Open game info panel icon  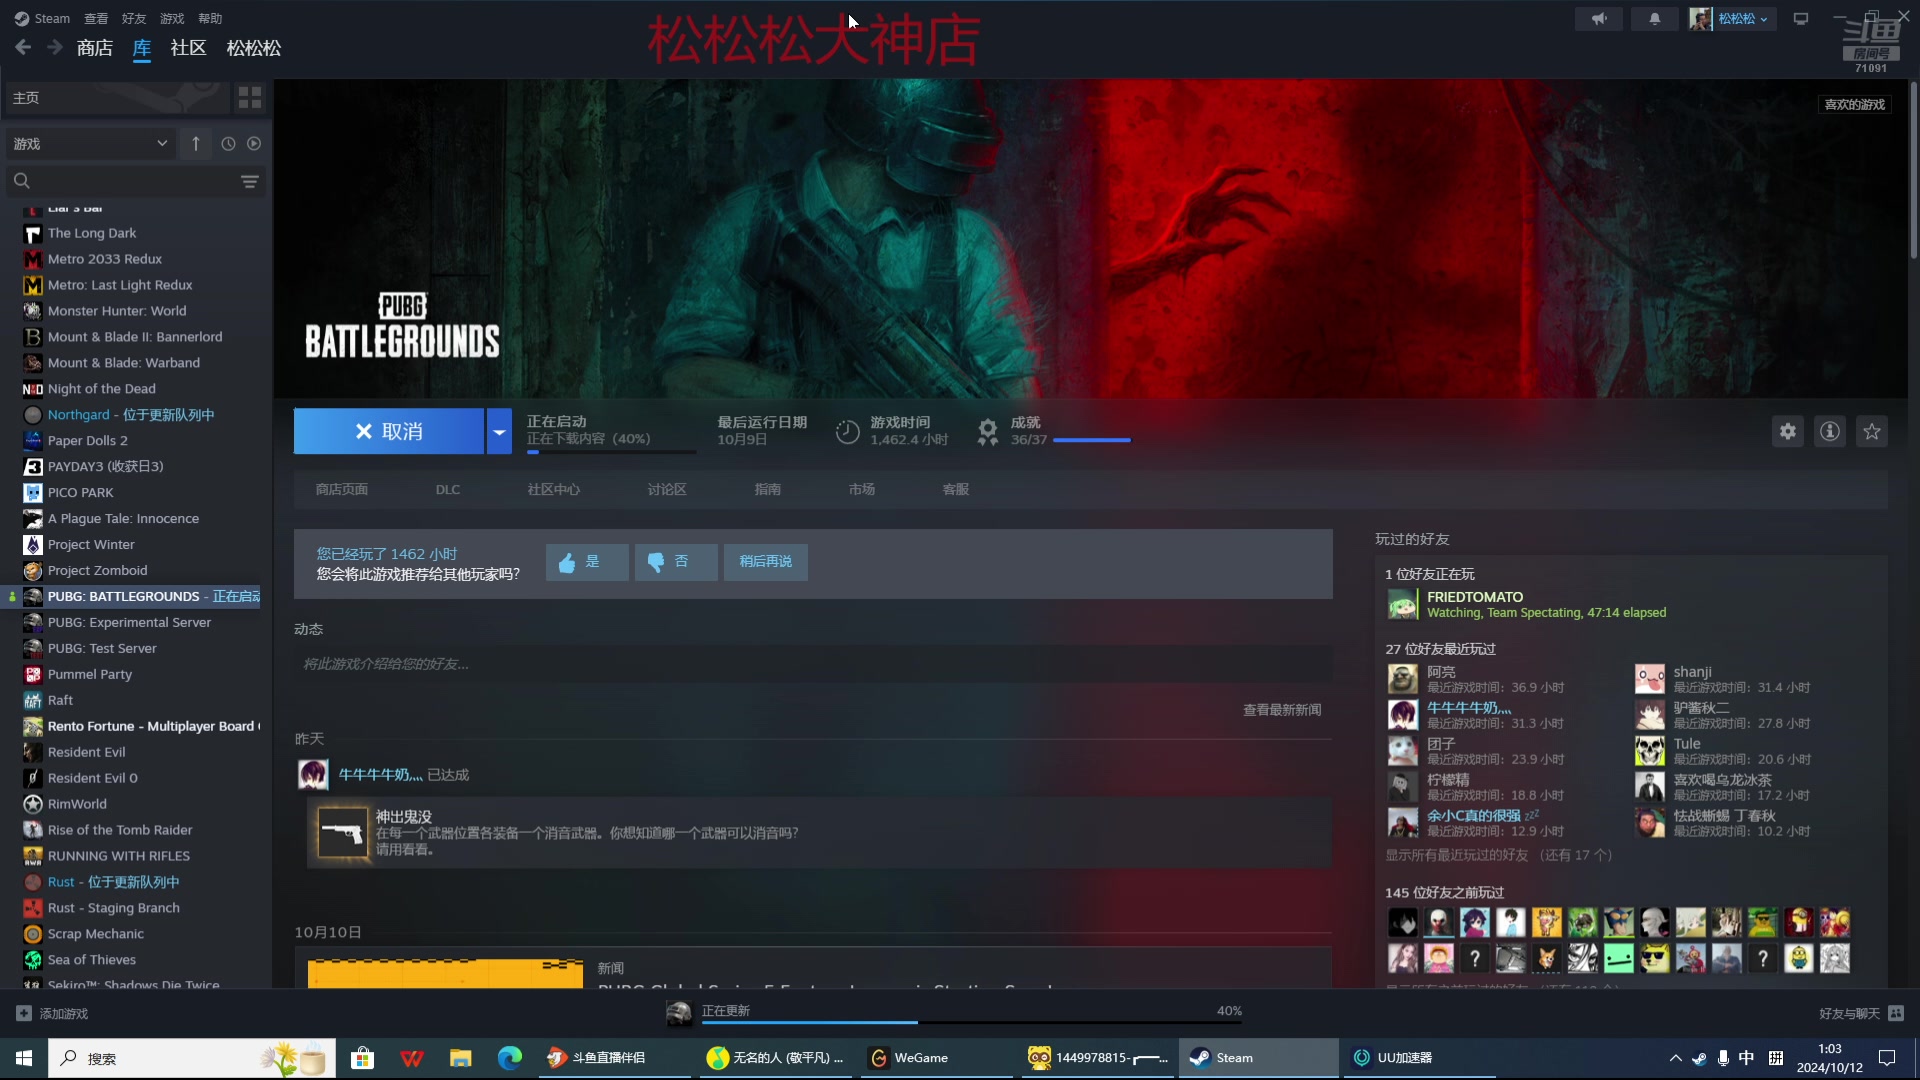coord(1830,431)
